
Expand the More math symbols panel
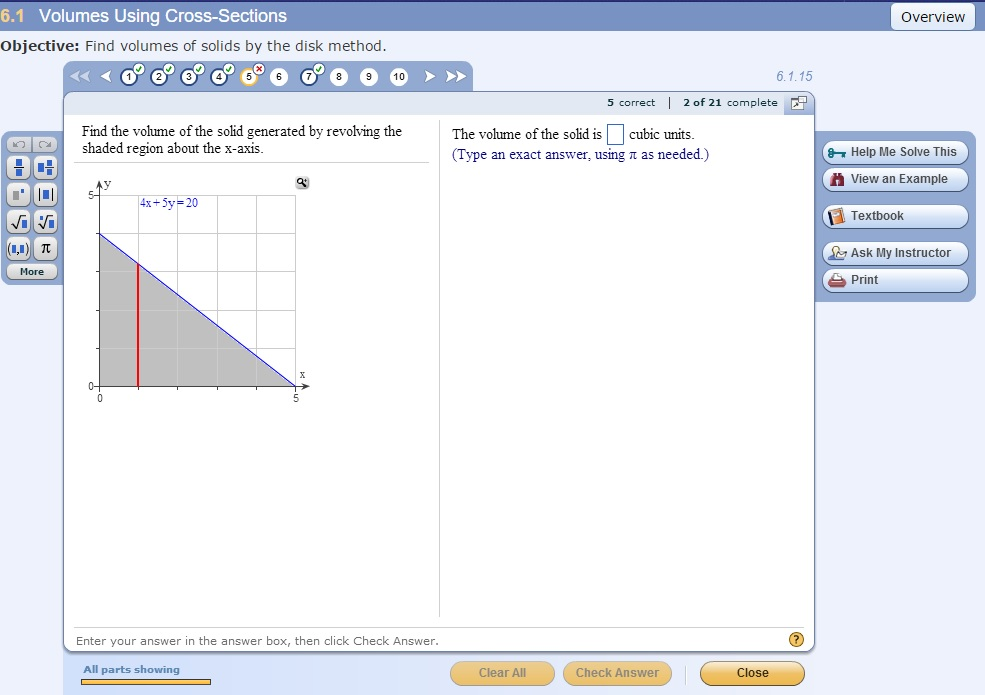pos(30,271)
